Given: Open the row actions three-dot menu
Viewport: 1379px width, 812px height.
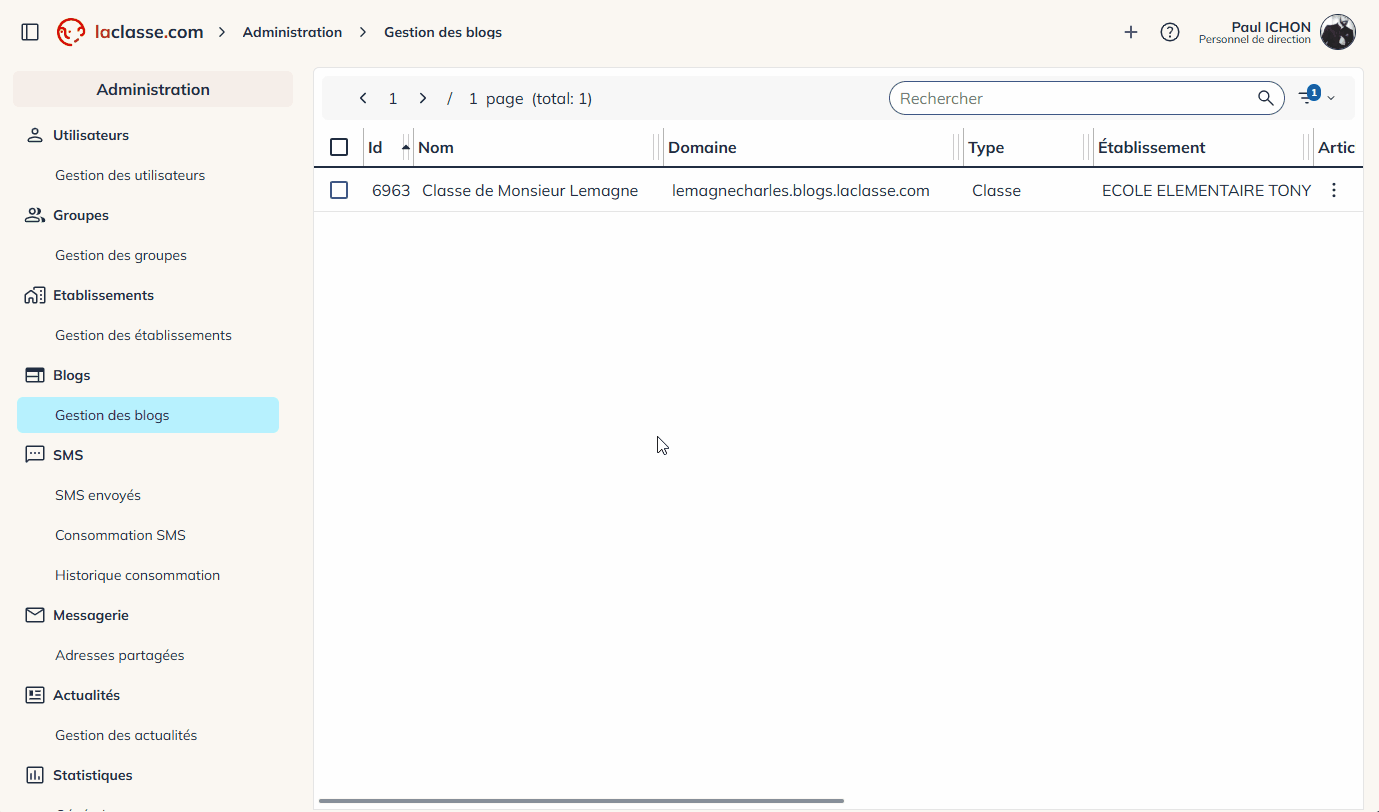Looking at the screenshot, I should pyautogui.click(x=1333, y=190).
